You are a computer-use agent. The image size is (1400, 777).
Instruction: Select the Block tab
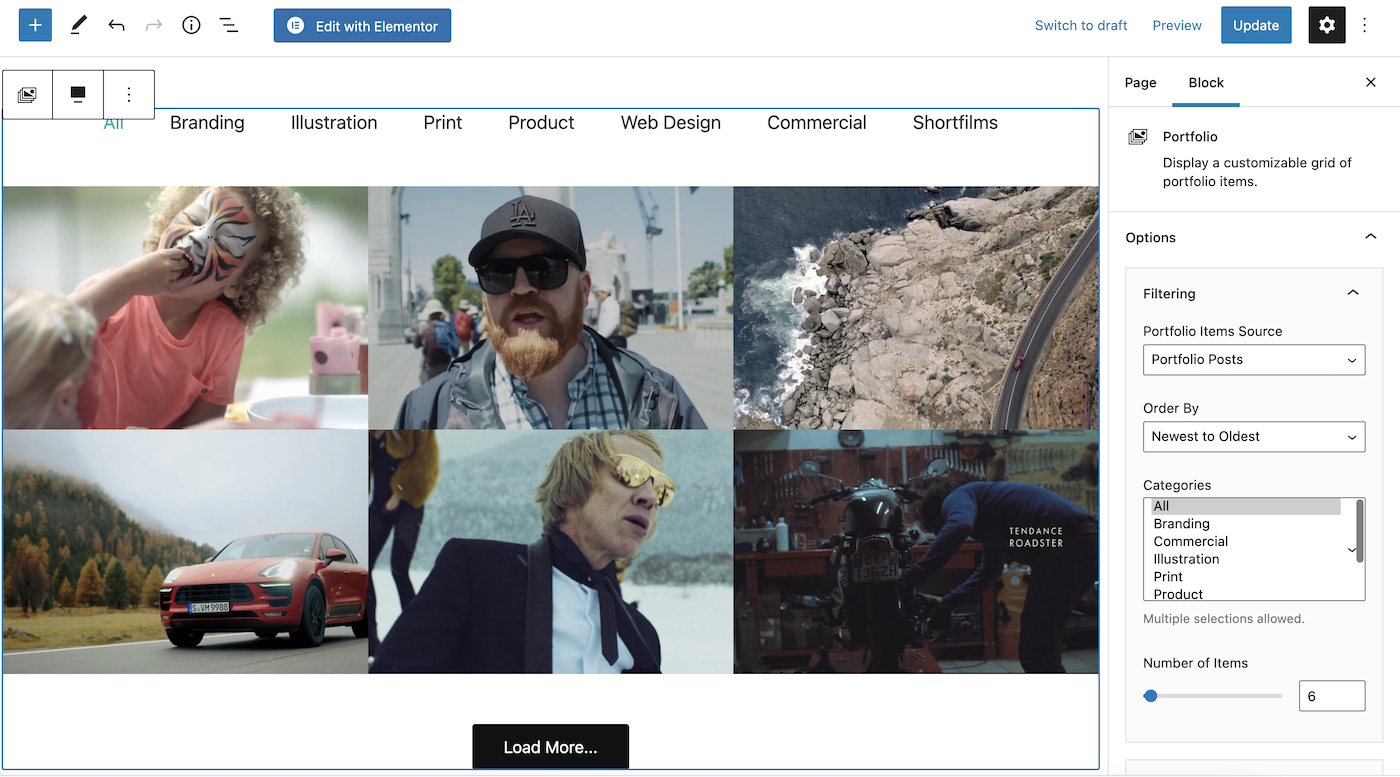(1206, 82)
